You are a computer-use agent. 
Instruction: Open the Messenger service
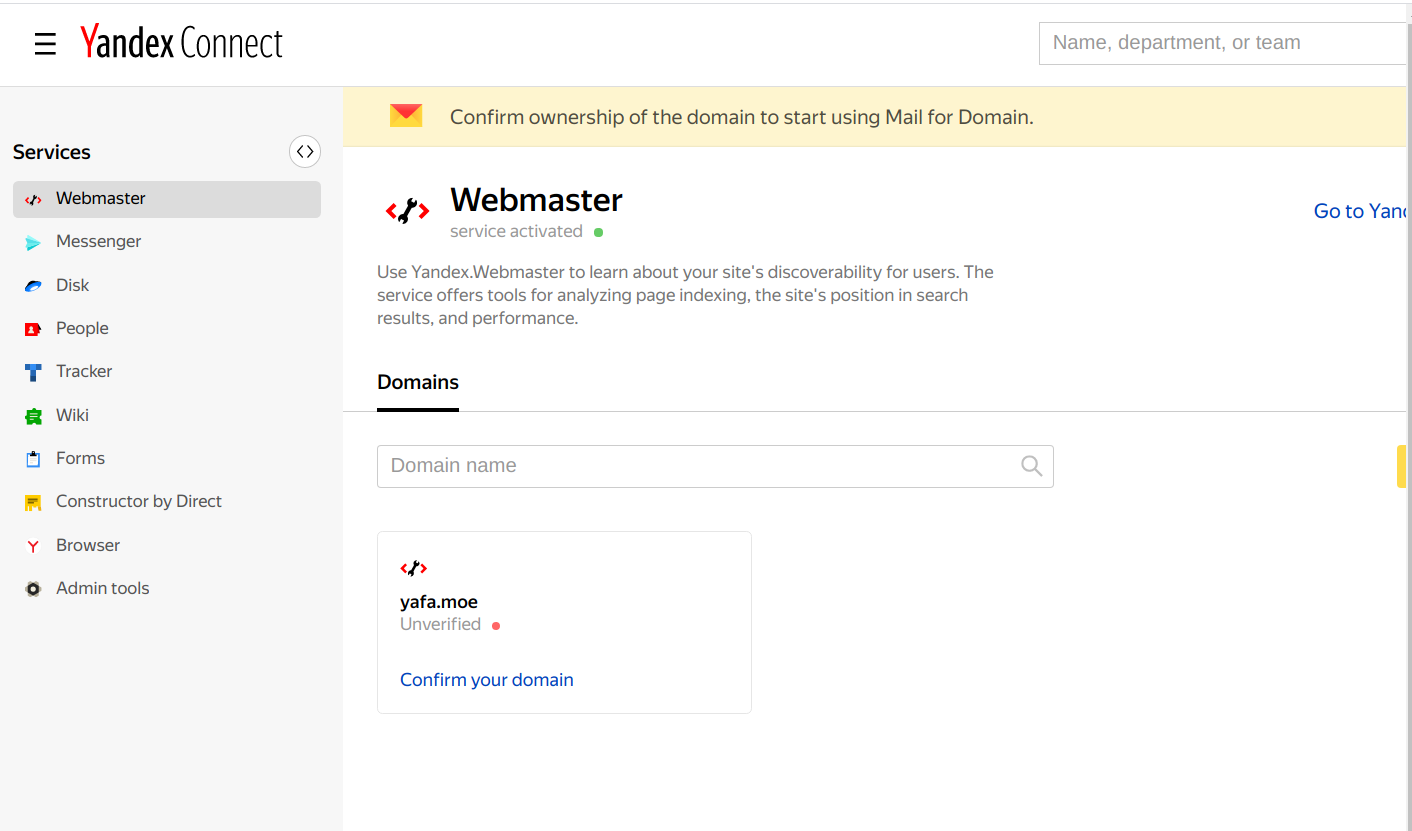pos(99,241)
